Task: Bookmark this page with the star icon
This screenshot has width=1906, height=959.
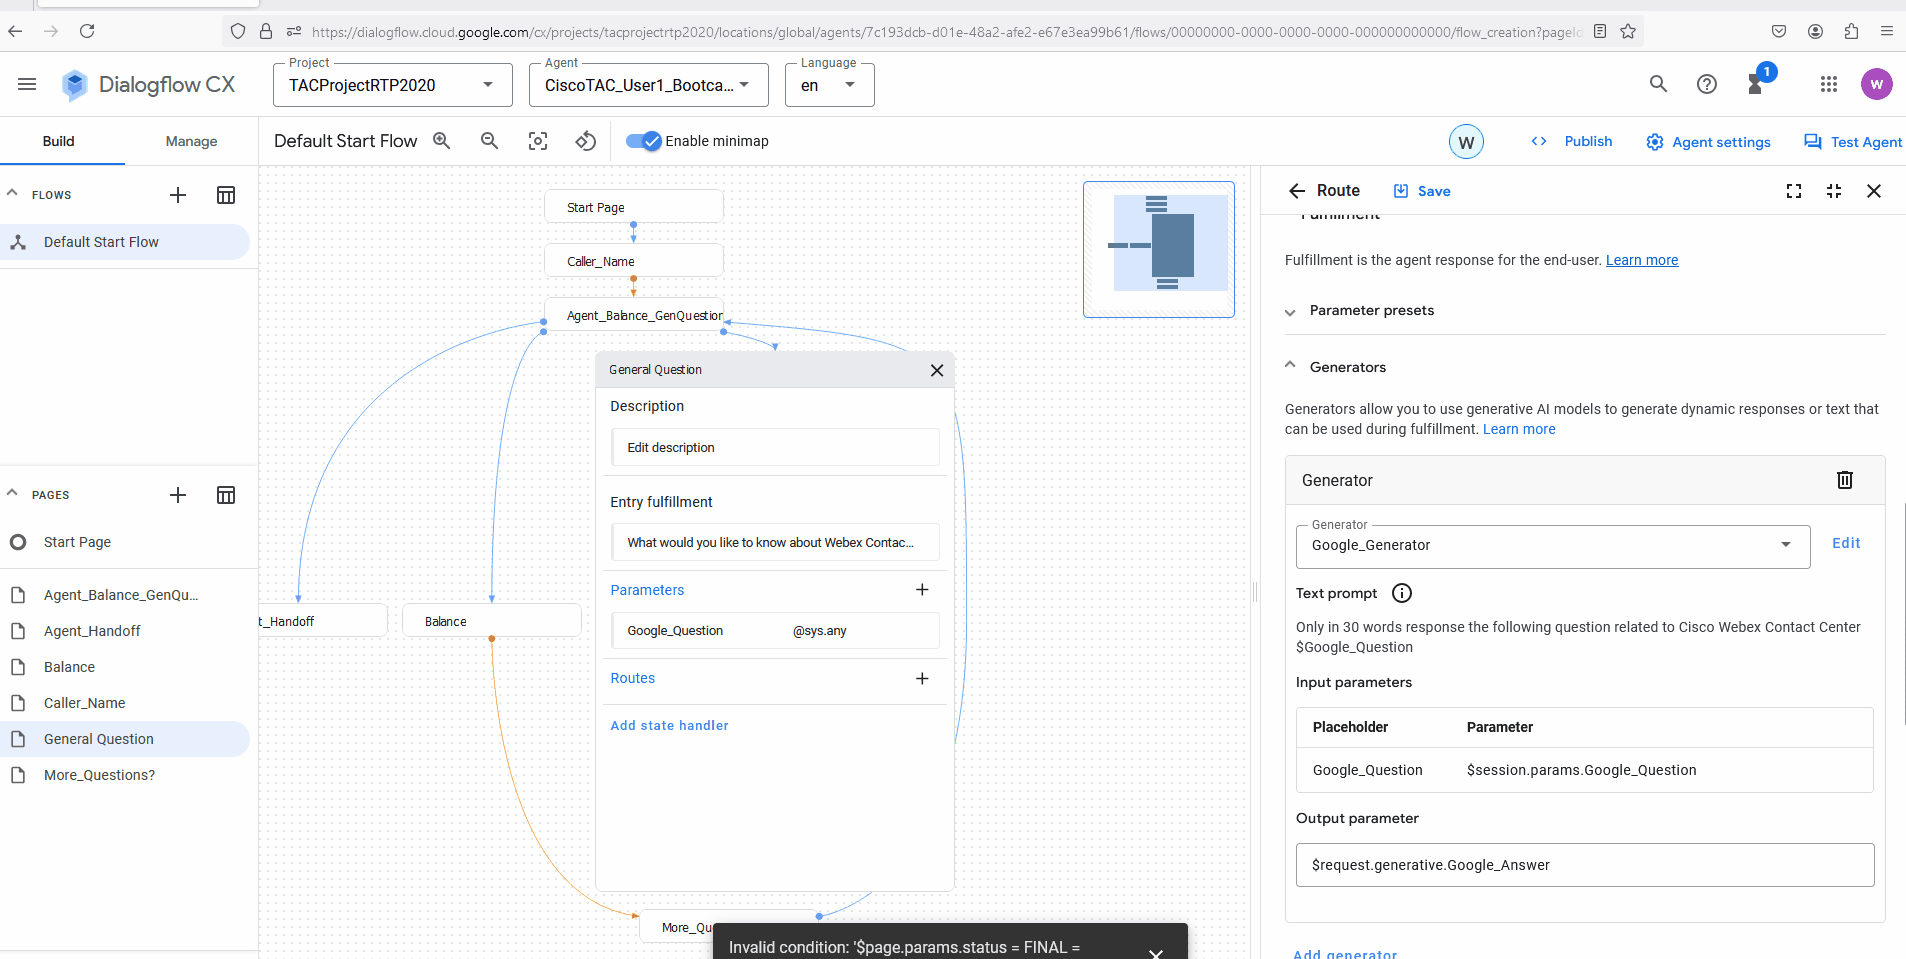Action: point(1628,31)
